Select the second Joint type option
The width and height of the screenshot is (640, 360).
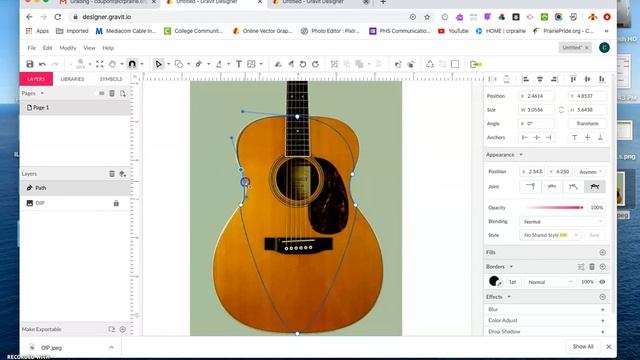pos(551,187)
